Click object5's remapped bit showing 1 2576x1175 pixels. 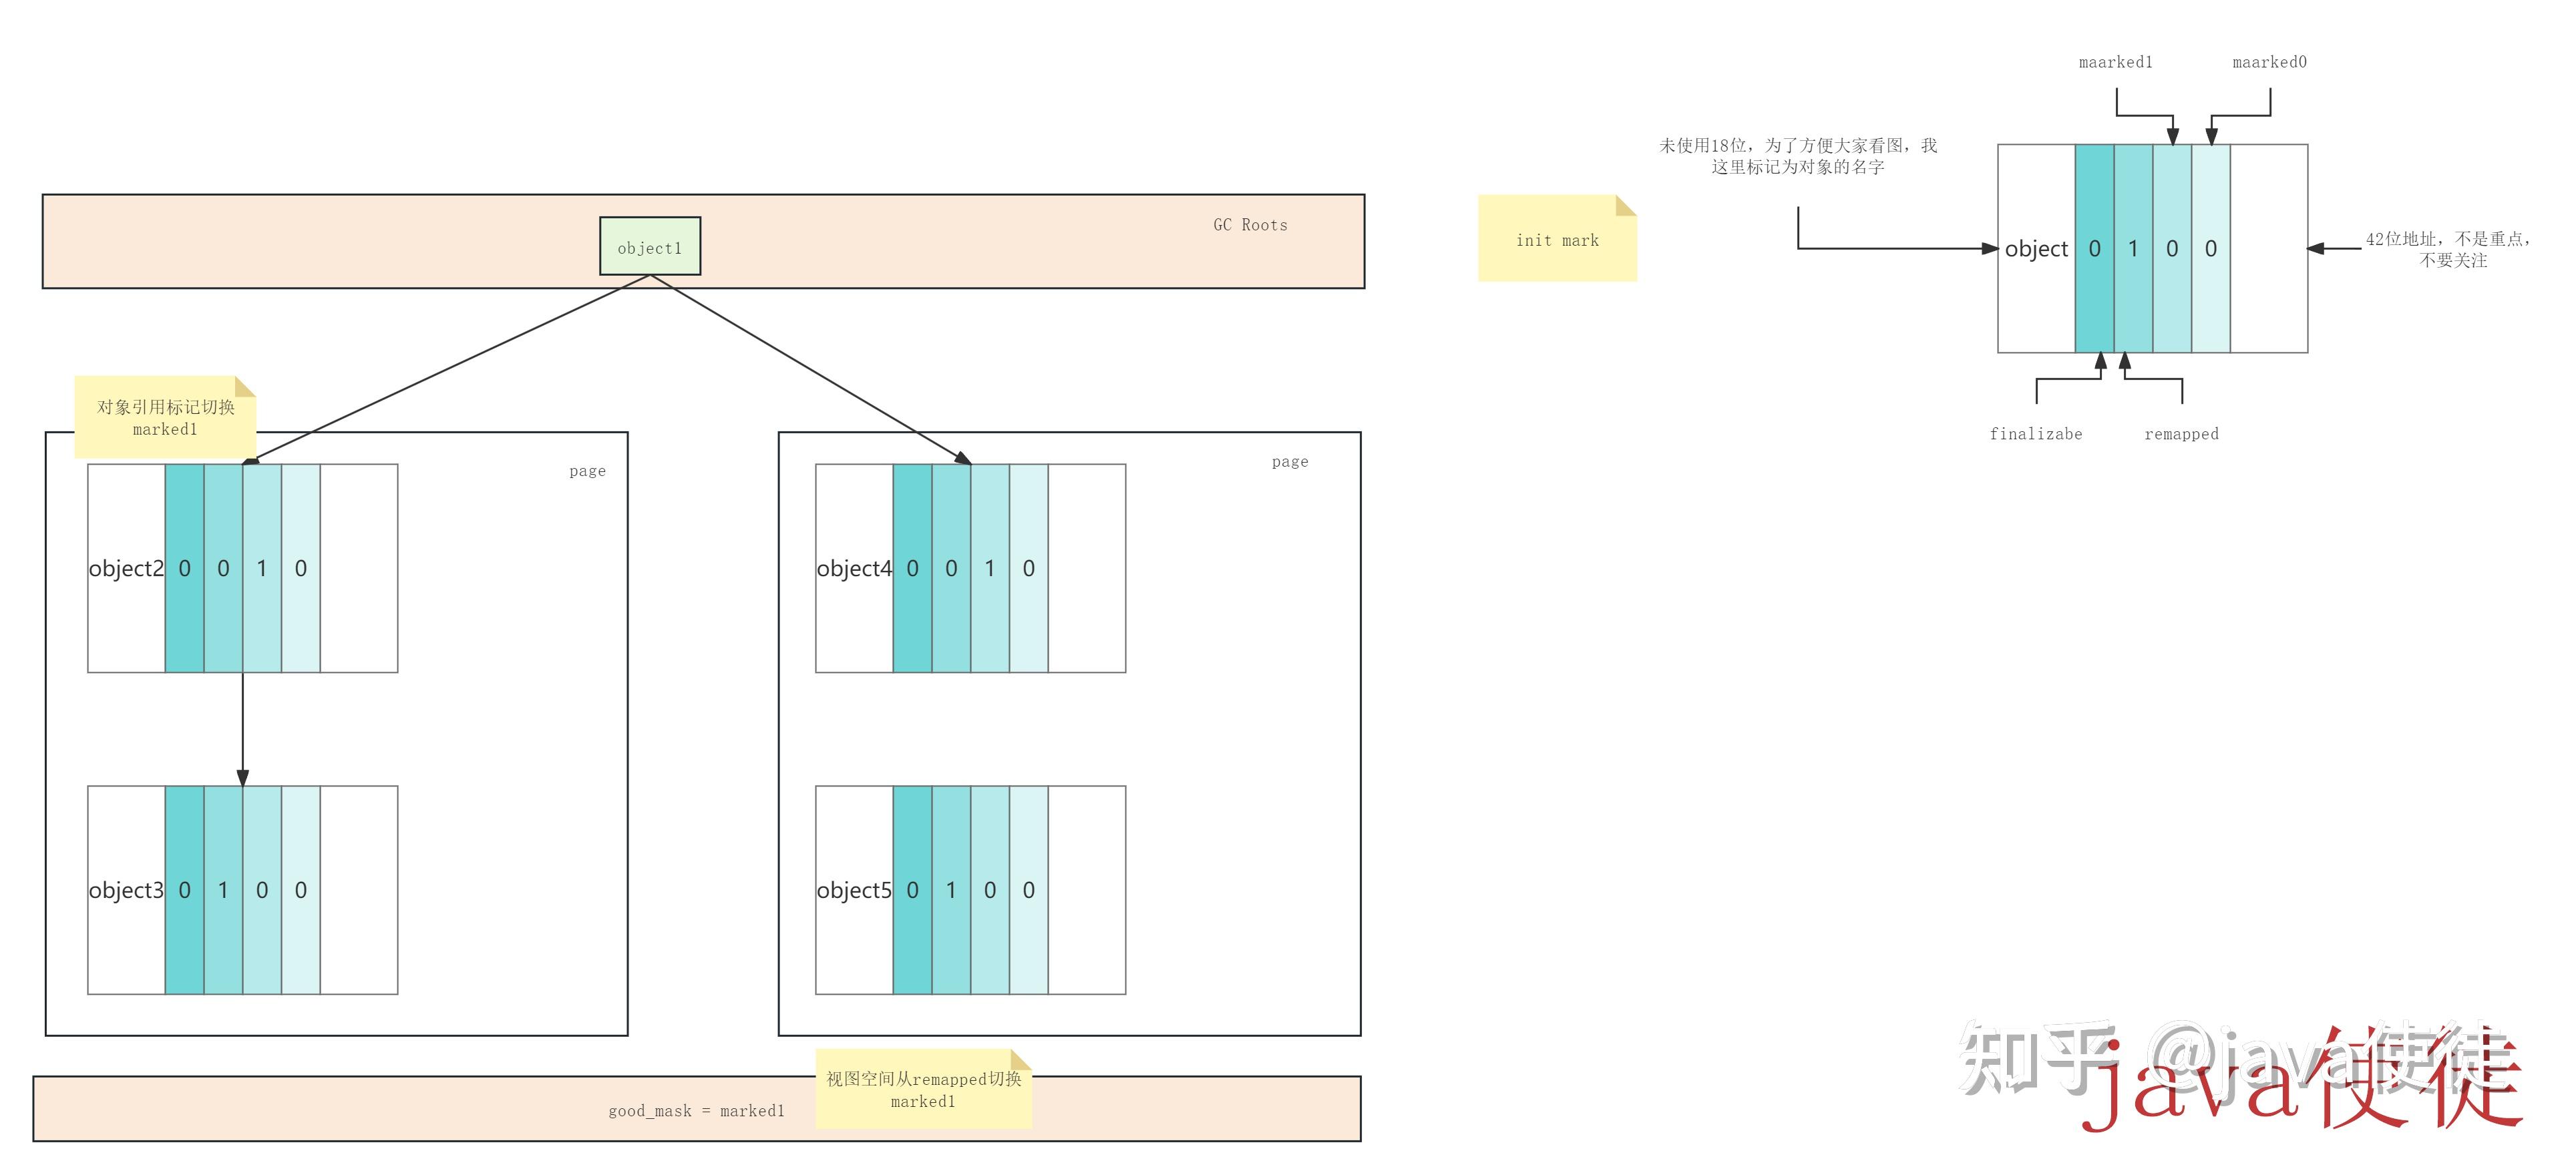[951, 890]
